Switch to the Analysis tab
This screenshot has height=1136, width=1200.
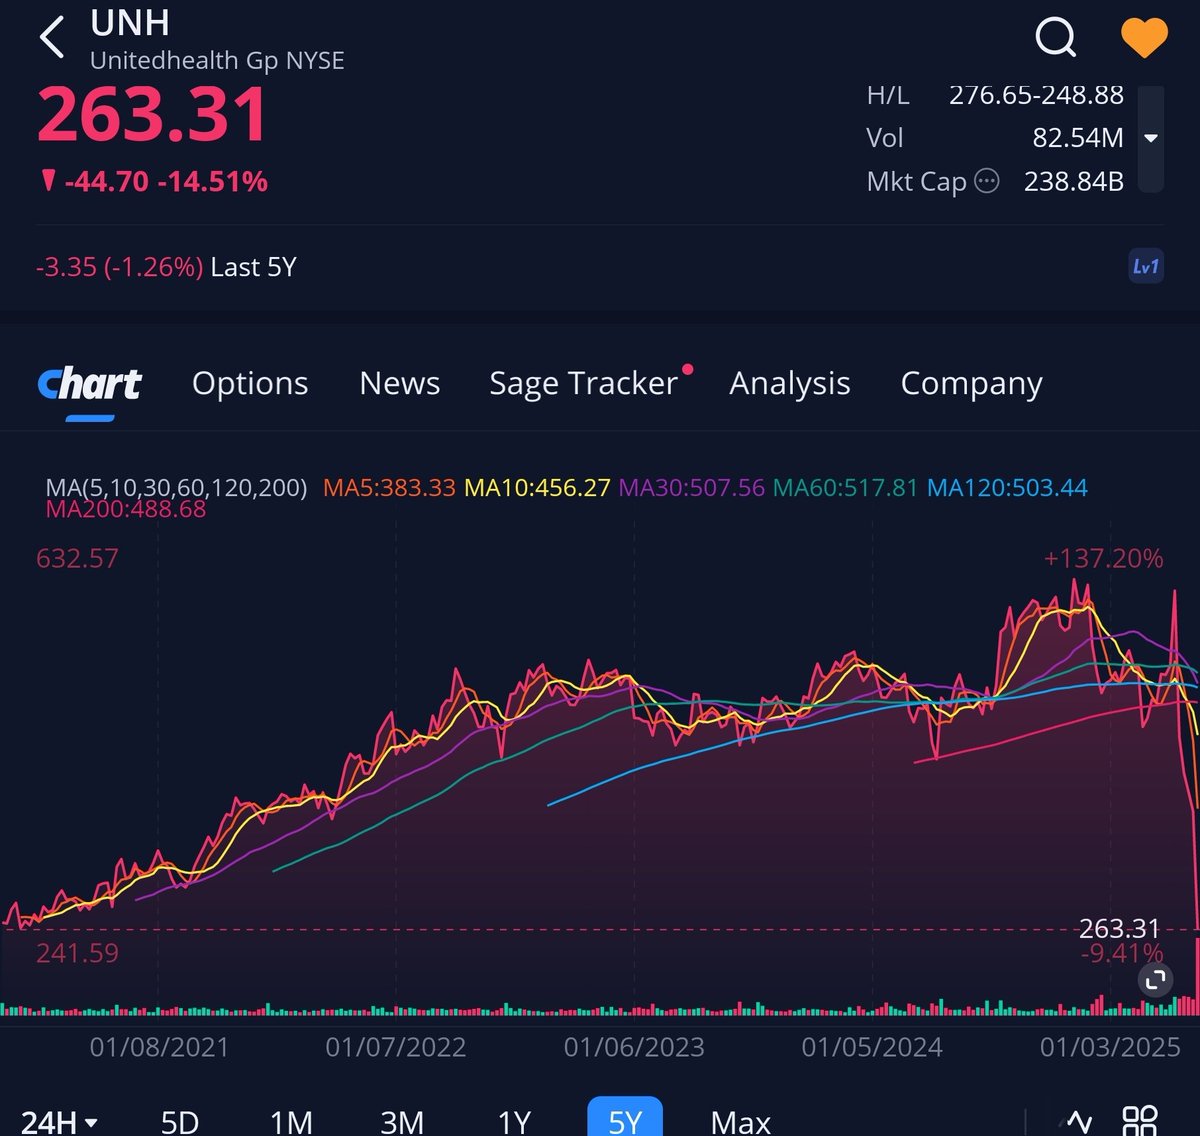click(x=790, y=383)
